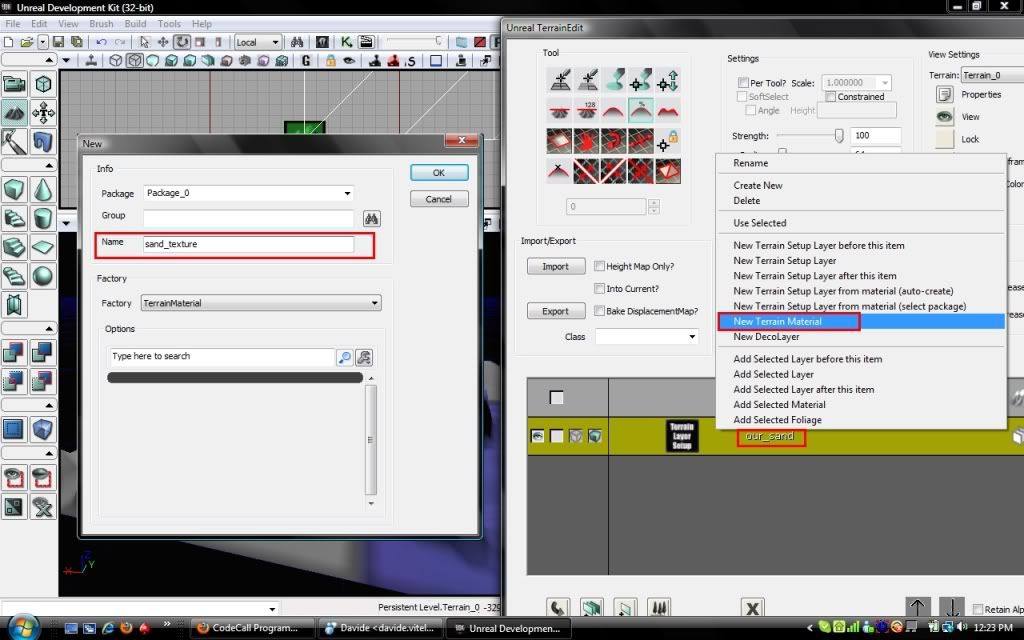Check the Per Tool? checkbox

click(743, 83)
